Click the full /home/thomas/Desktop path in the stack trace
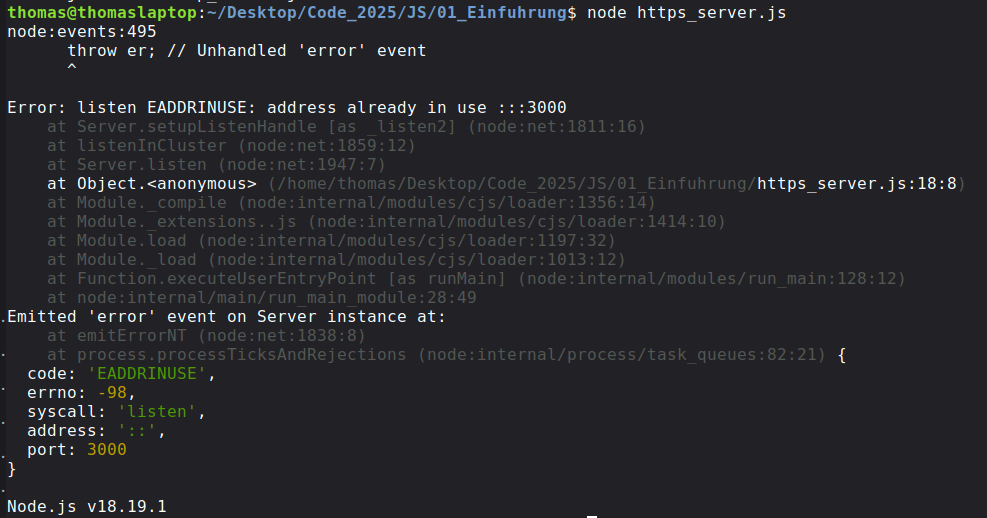The width and height of the screenshot is (987, 518). point(511,184)
